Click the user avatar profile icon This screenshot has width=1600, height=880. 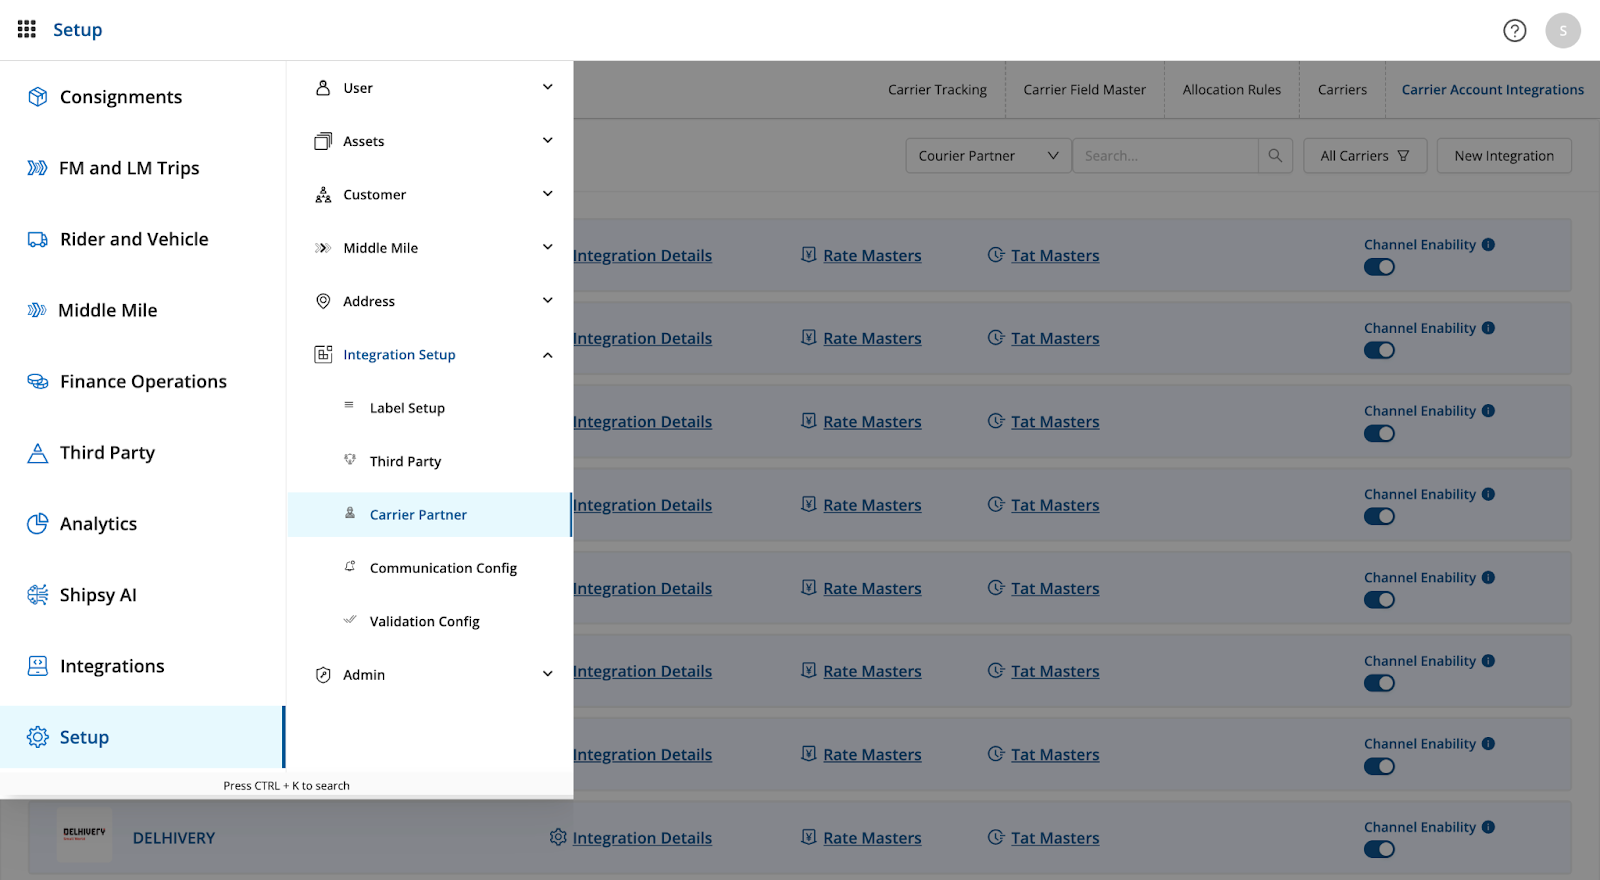pos(1562,30)
